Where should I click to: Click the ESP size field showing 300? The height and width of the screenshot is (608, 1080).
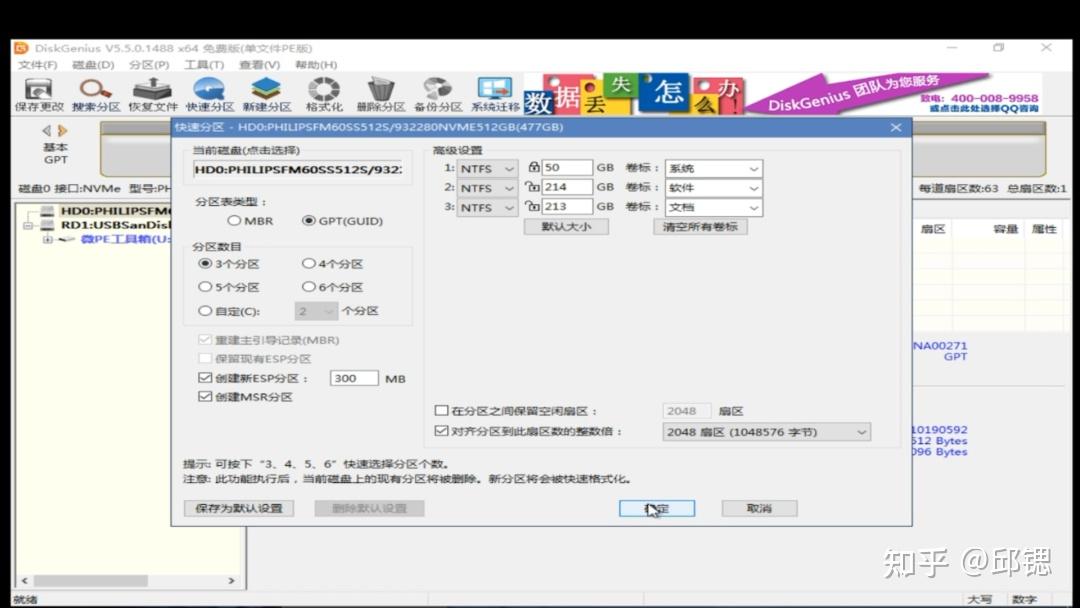click(x=354, y=378)
